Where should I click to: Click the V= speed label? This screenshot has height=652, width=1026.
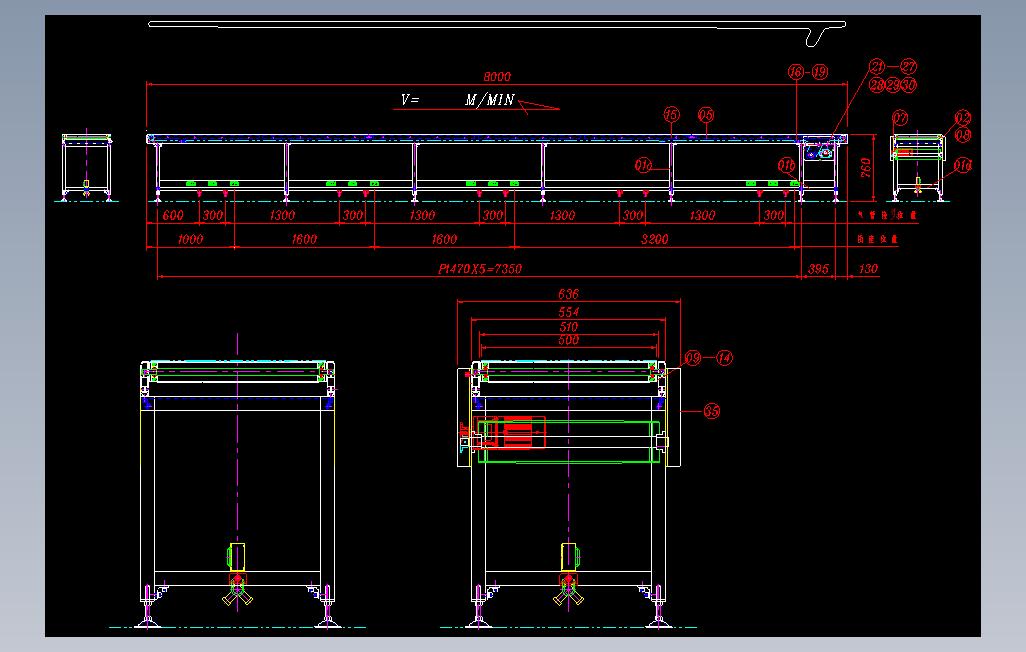coord(410,100)
